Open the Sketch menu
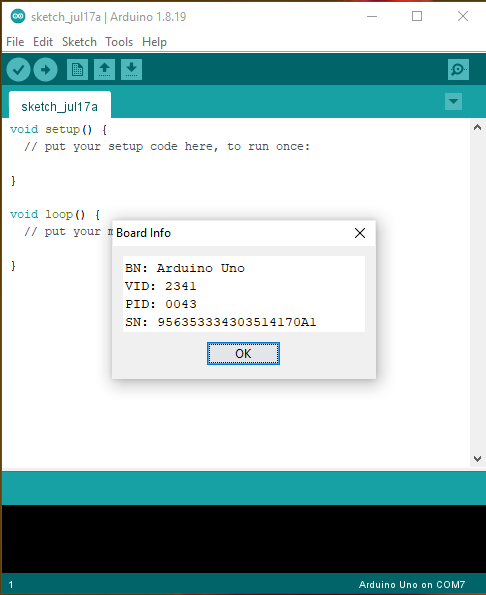This screenshot has width=486, height=595. [79, 42]
